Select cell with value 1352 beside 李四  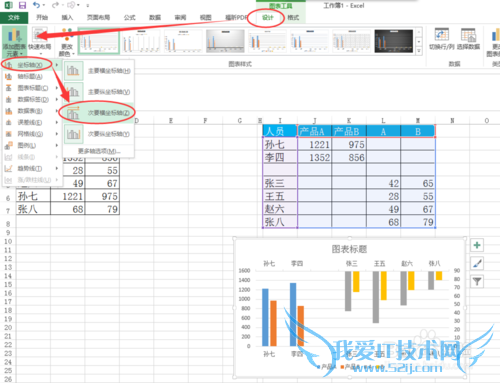[314, 157]
